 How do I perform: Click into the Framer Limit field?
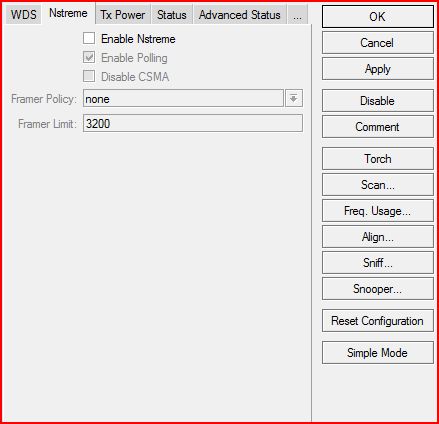tap(193, 123)
